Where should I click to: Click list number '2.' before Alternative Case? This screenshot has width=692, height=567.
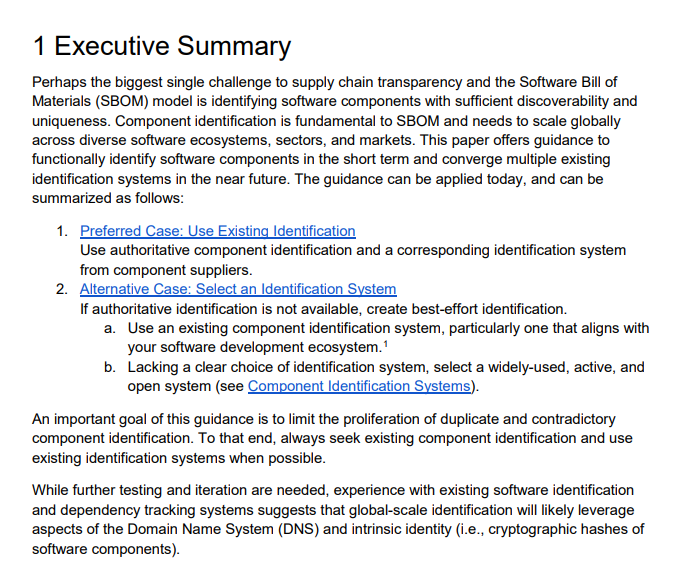62,289
